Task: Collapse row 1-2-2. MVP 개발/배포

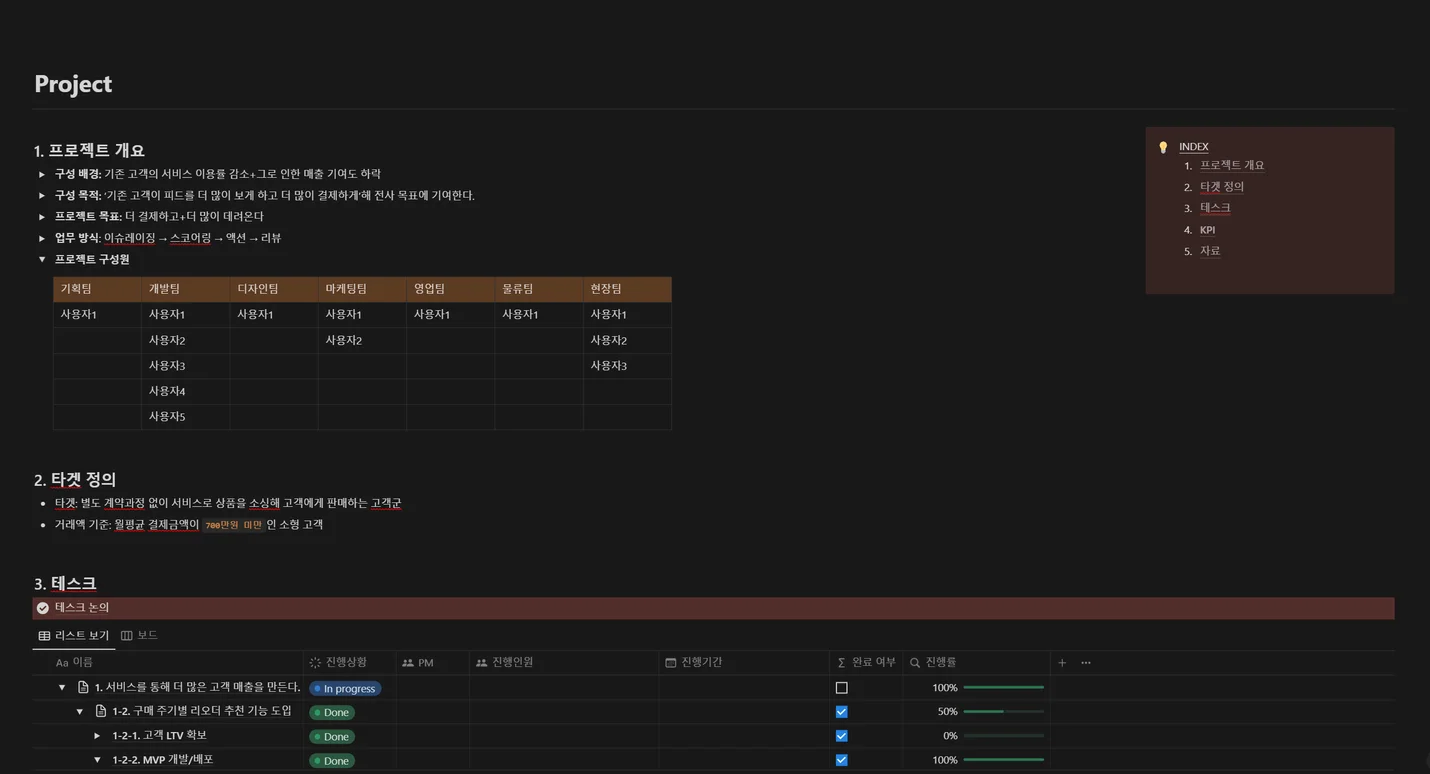Action: tap(97, 759)
